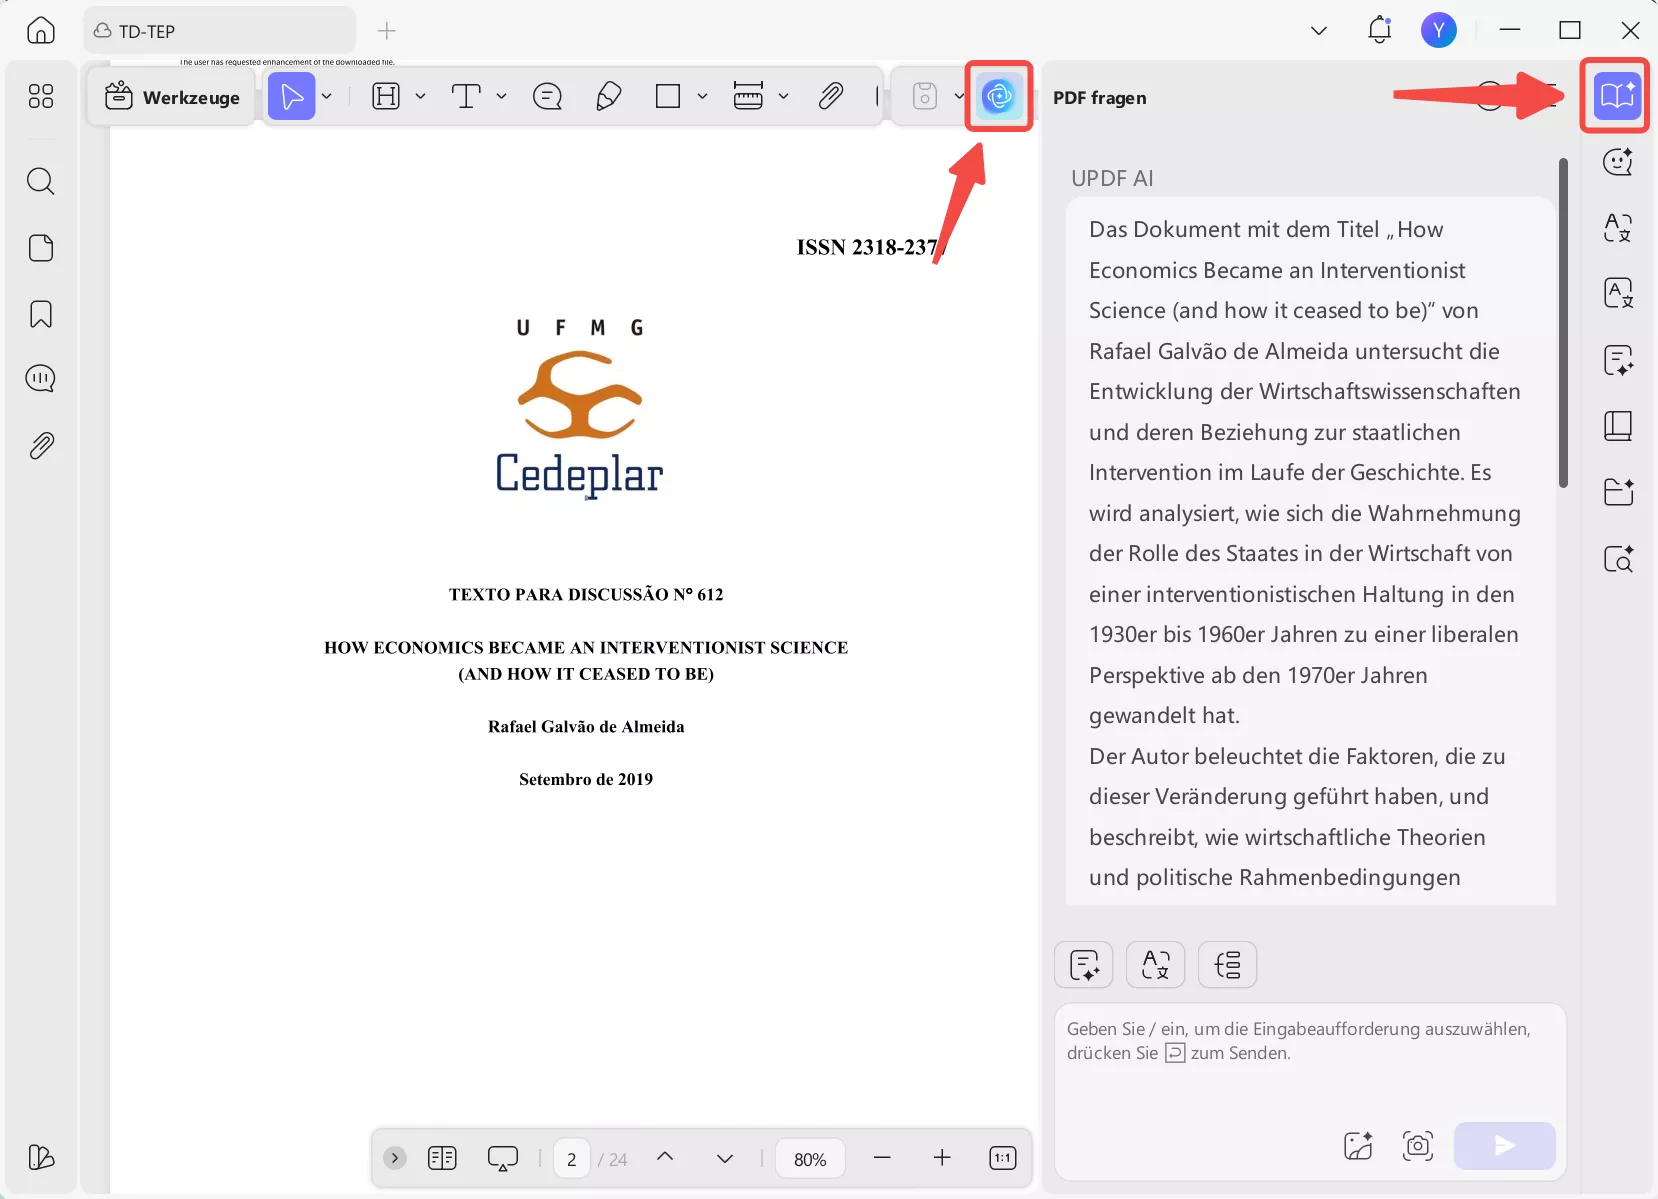
Task: Toggle the two-page reading view
Action: coord(443,1158)
